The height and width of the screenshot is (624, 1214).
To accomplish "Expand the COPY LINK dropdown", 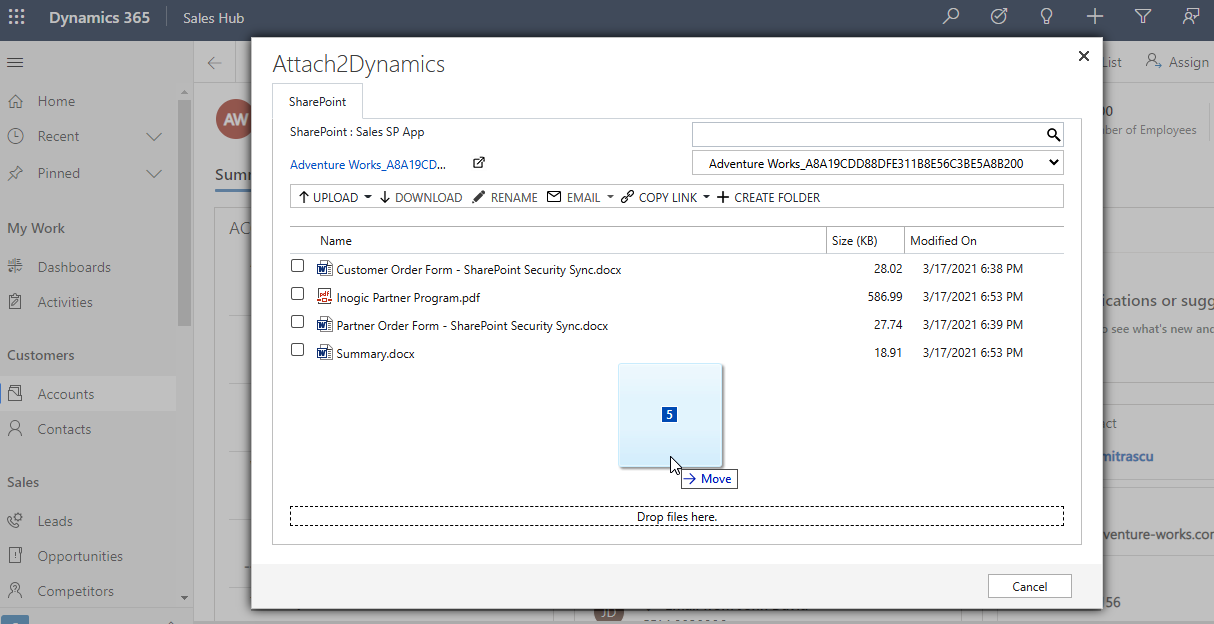I will point(706,198).
